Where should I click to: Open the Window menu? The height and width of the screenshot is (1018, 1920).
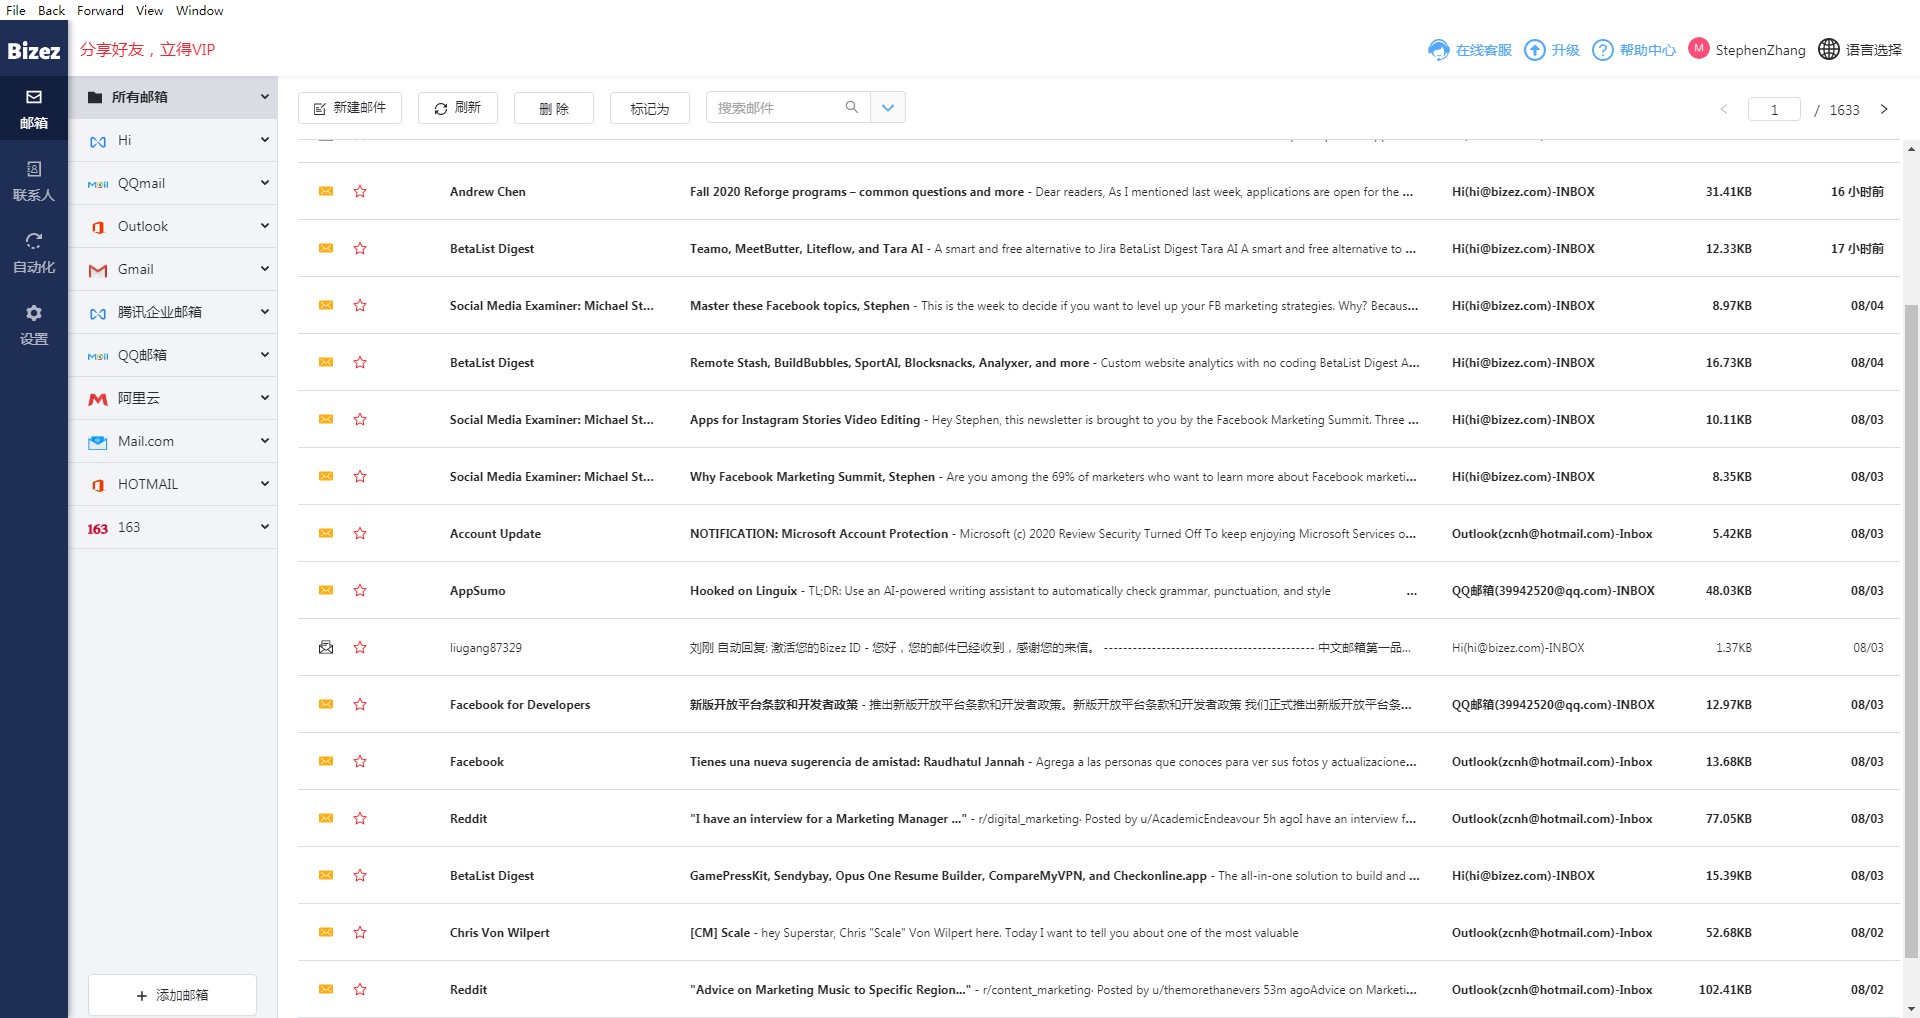point(200,10)
